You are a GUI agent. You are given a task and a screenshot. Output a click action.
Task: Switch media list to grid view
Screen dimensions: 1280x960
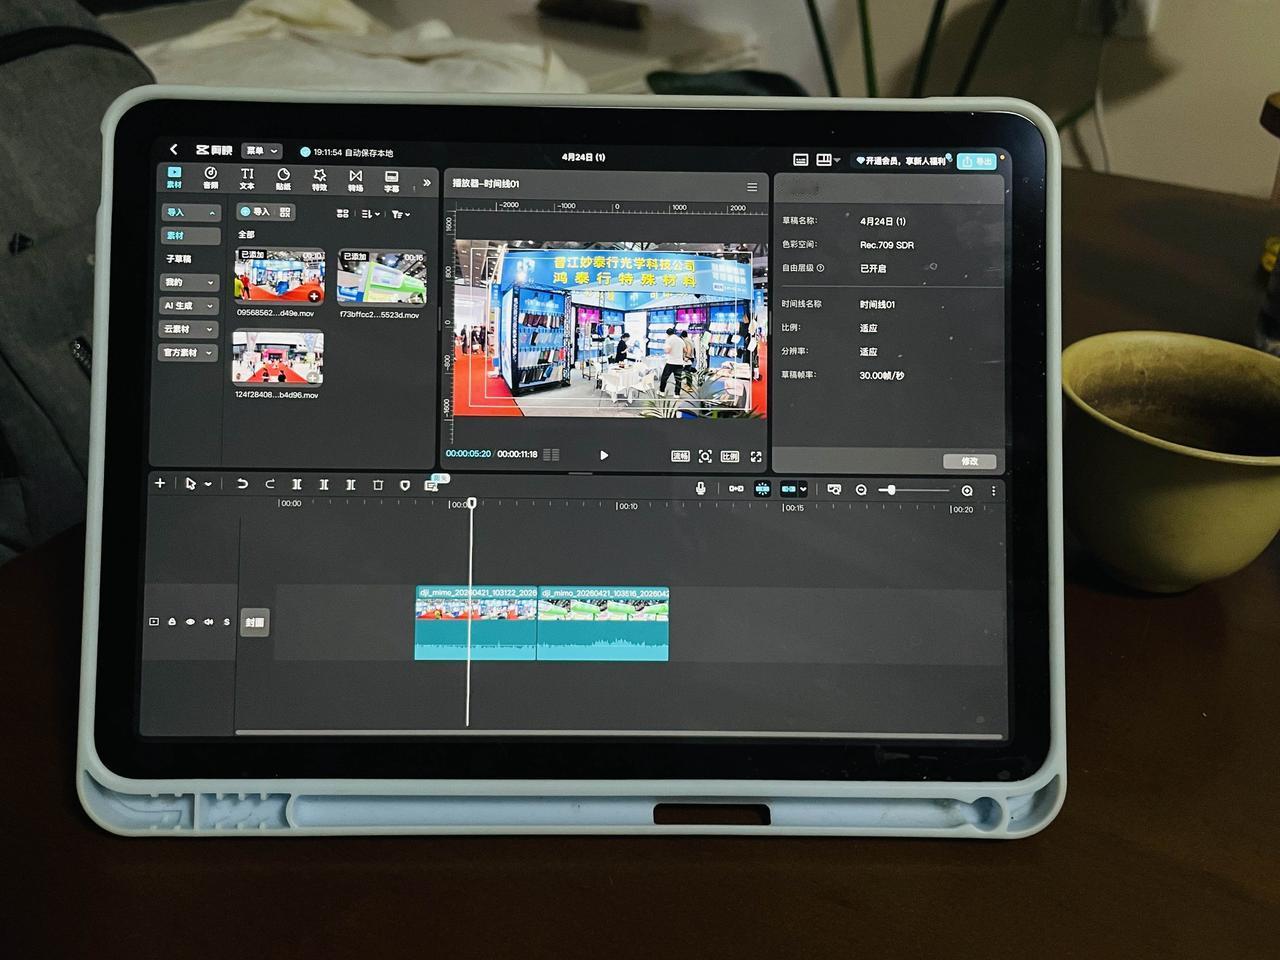(x=343, y=213)
